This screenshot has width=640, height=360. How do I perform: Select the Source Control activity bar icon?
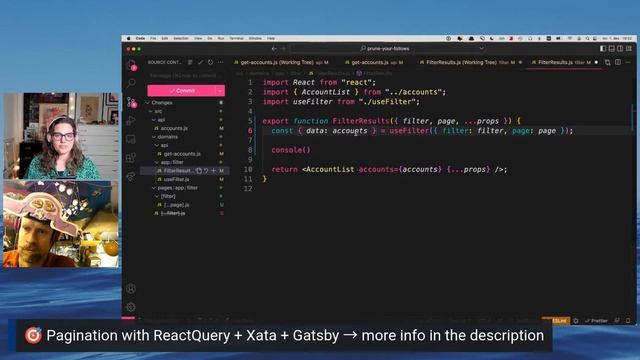(x=131, y=102)
